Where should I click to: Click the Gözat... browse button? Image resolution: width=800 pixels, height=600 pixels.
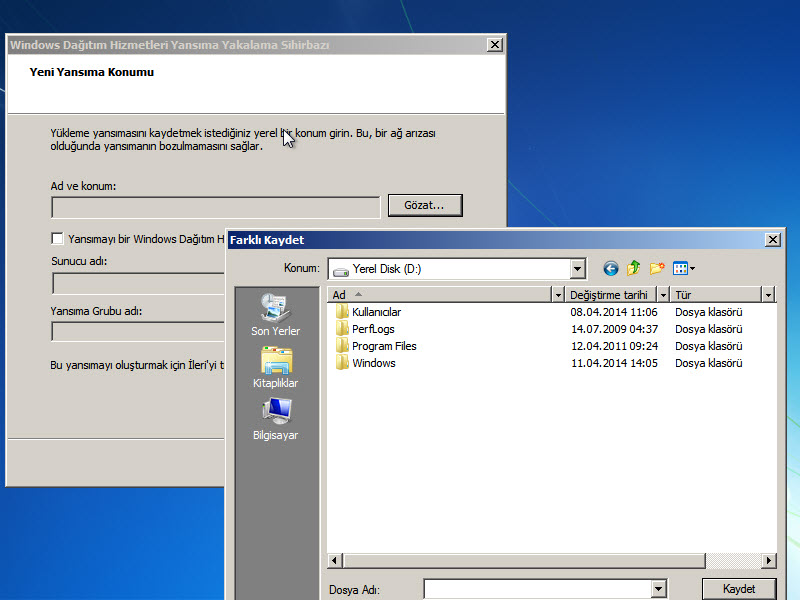click(x=425, y=205)
